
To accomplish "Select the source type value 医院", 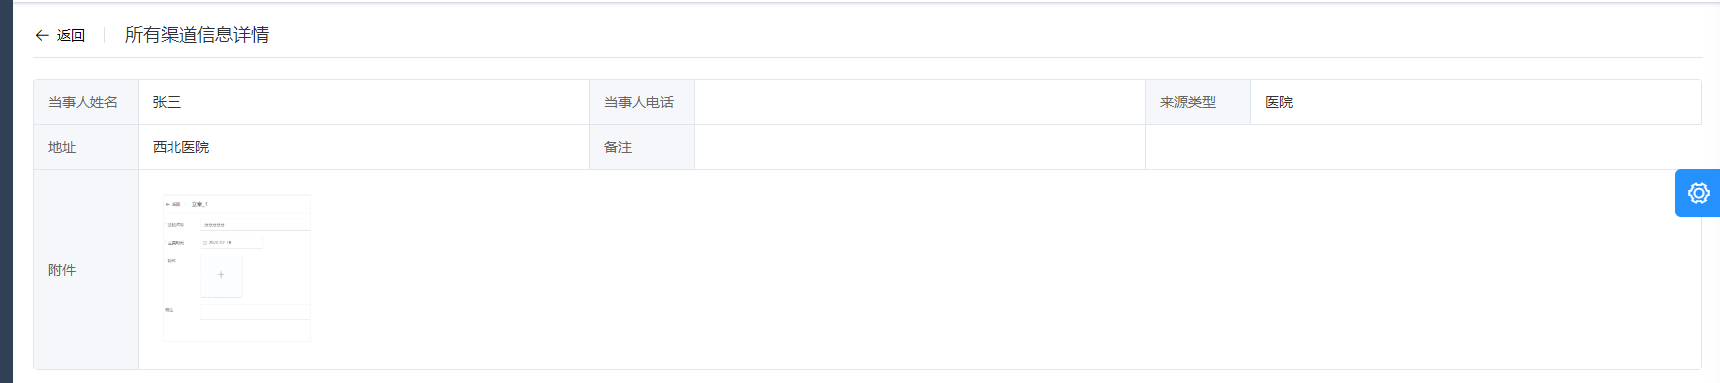I will [1279, 102].
